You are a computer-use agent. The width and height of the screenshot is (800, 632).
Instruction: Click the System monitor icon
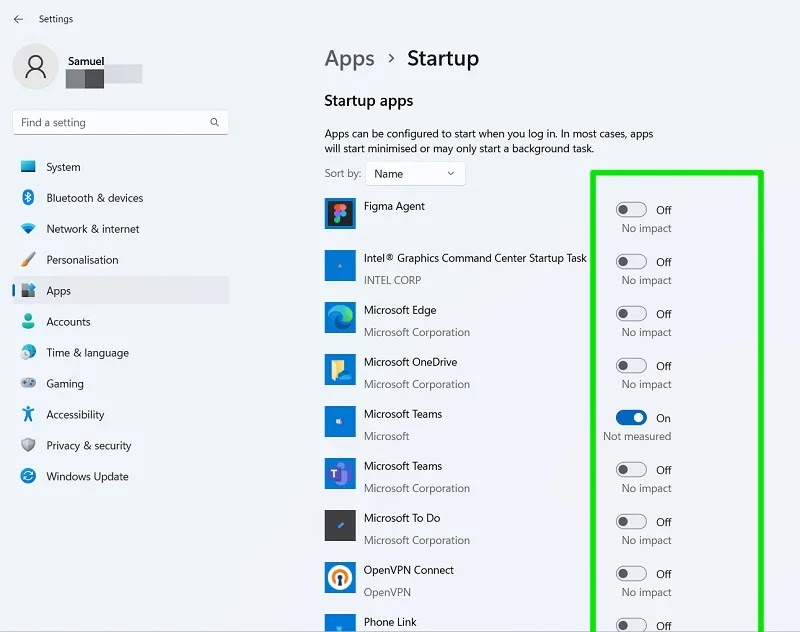(28, 167)
